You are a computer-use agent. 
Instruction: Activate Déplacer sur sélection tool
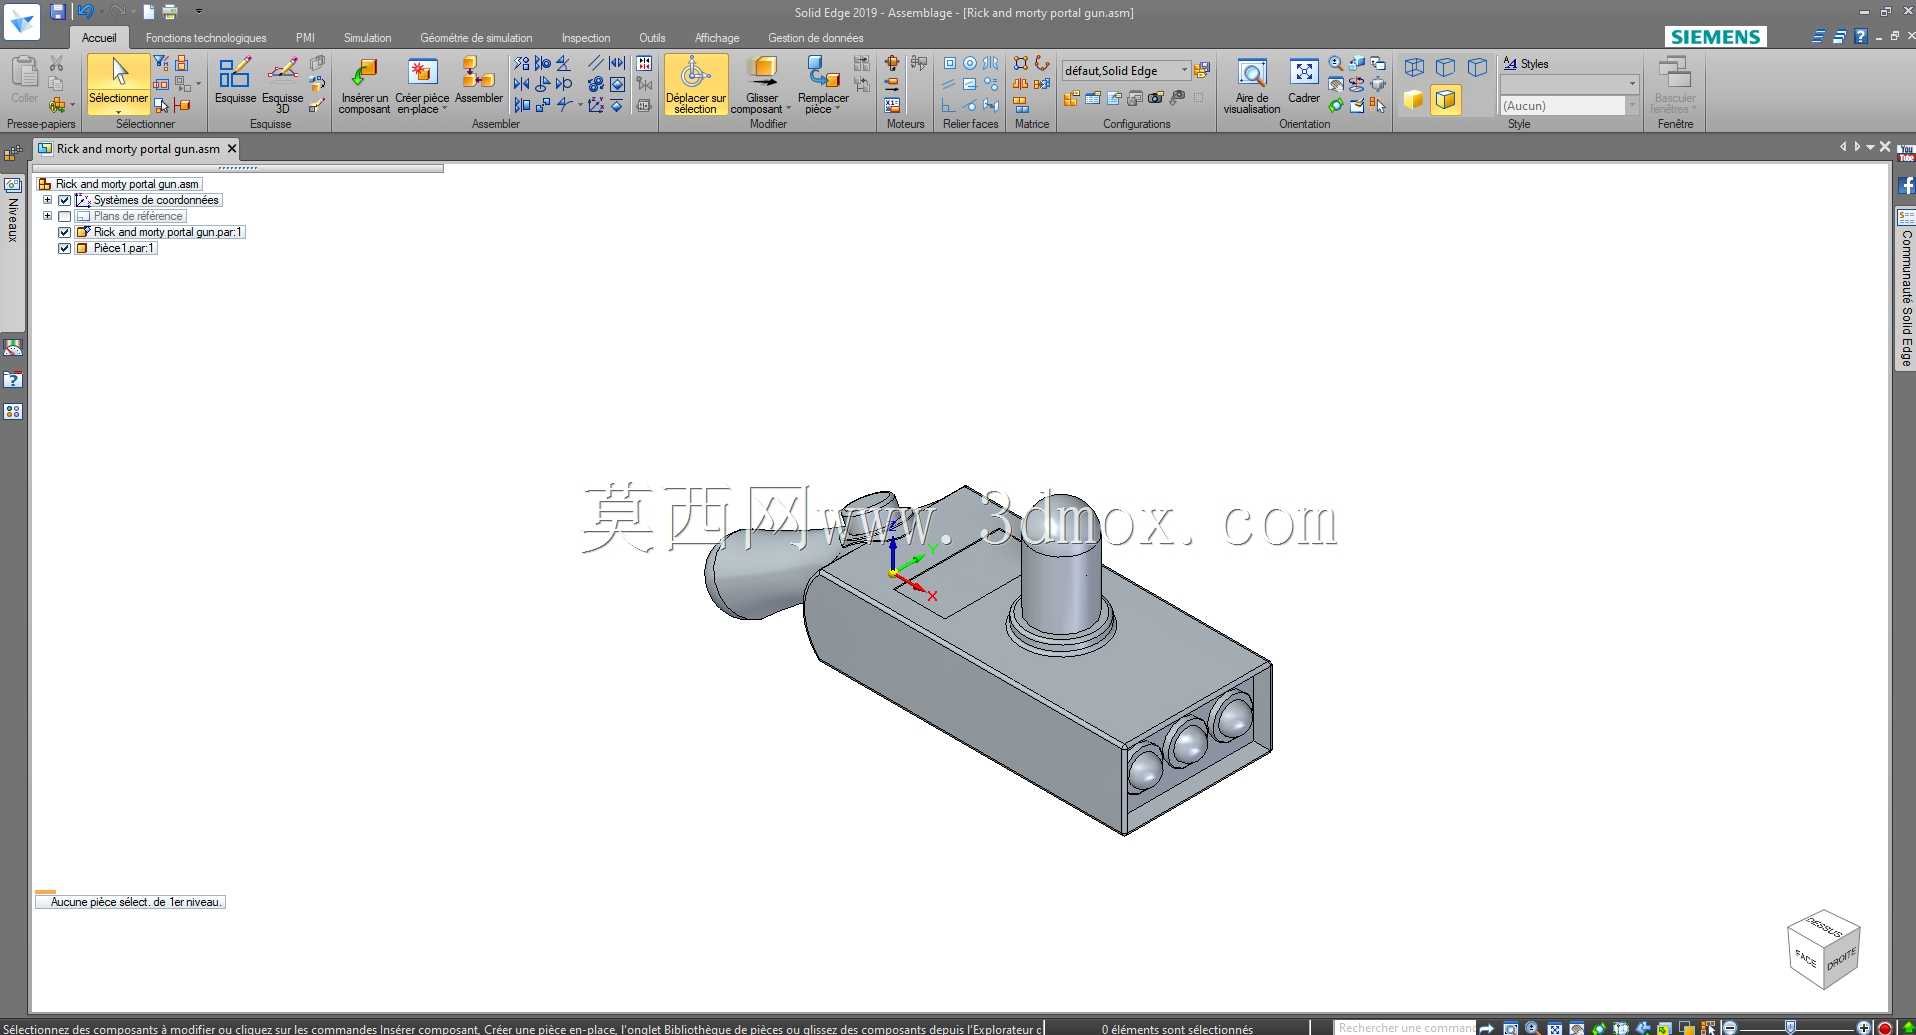[696, 84]
